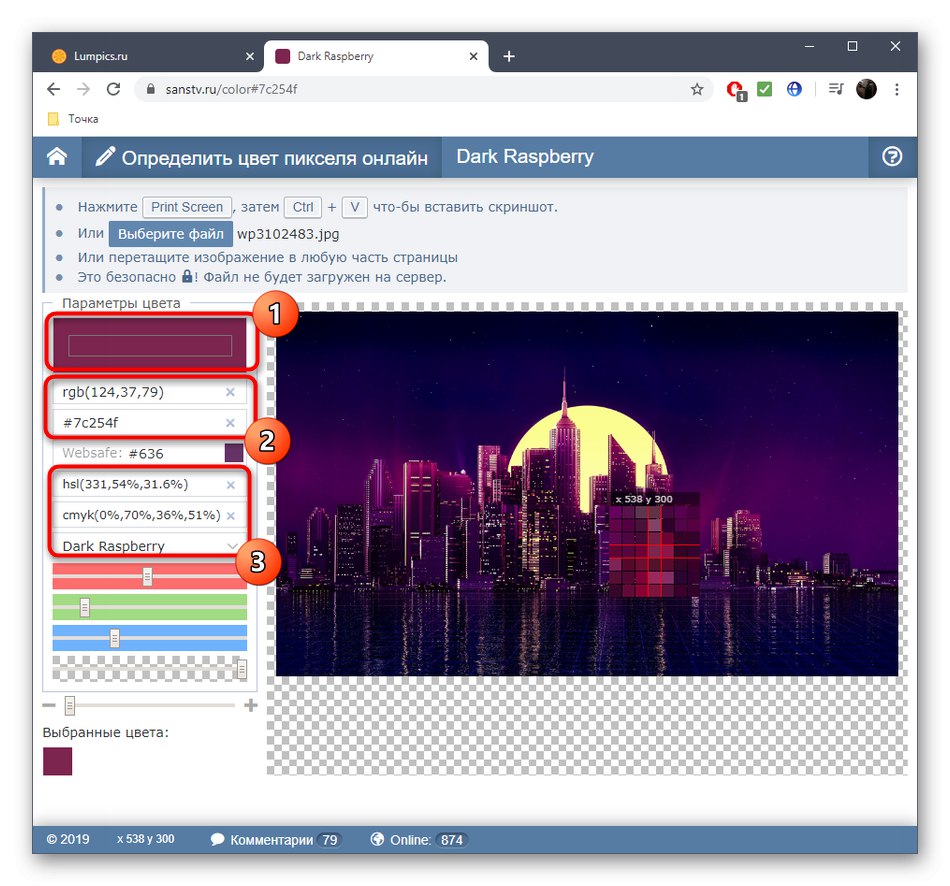Select the Dark Raspberry browser tab

pyautogui.click(x=376, y=56)
